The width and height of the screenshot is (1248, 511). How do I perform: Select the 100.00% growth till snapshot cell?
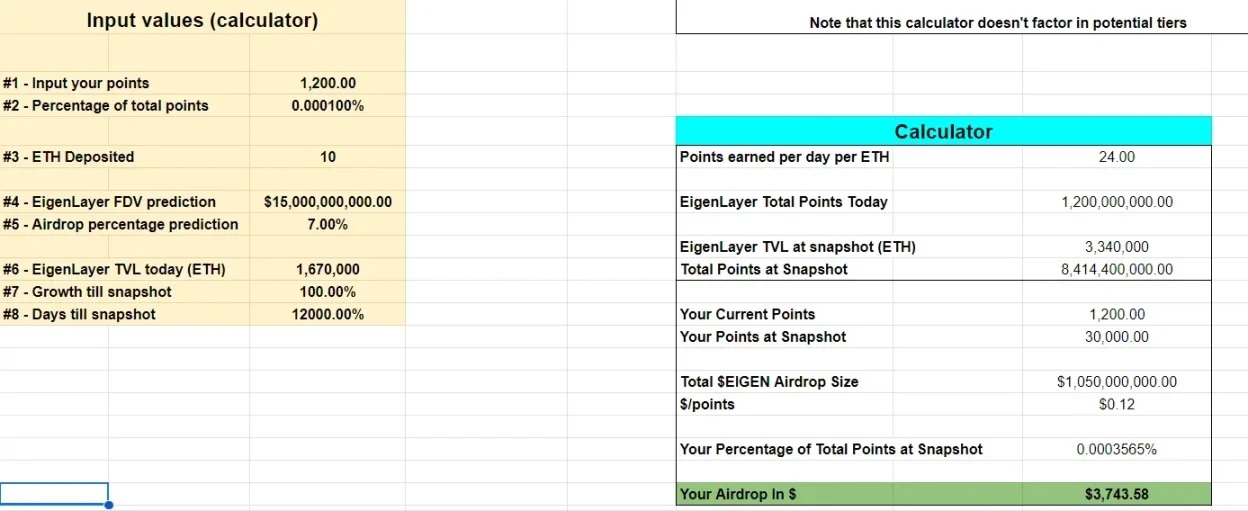327,292
